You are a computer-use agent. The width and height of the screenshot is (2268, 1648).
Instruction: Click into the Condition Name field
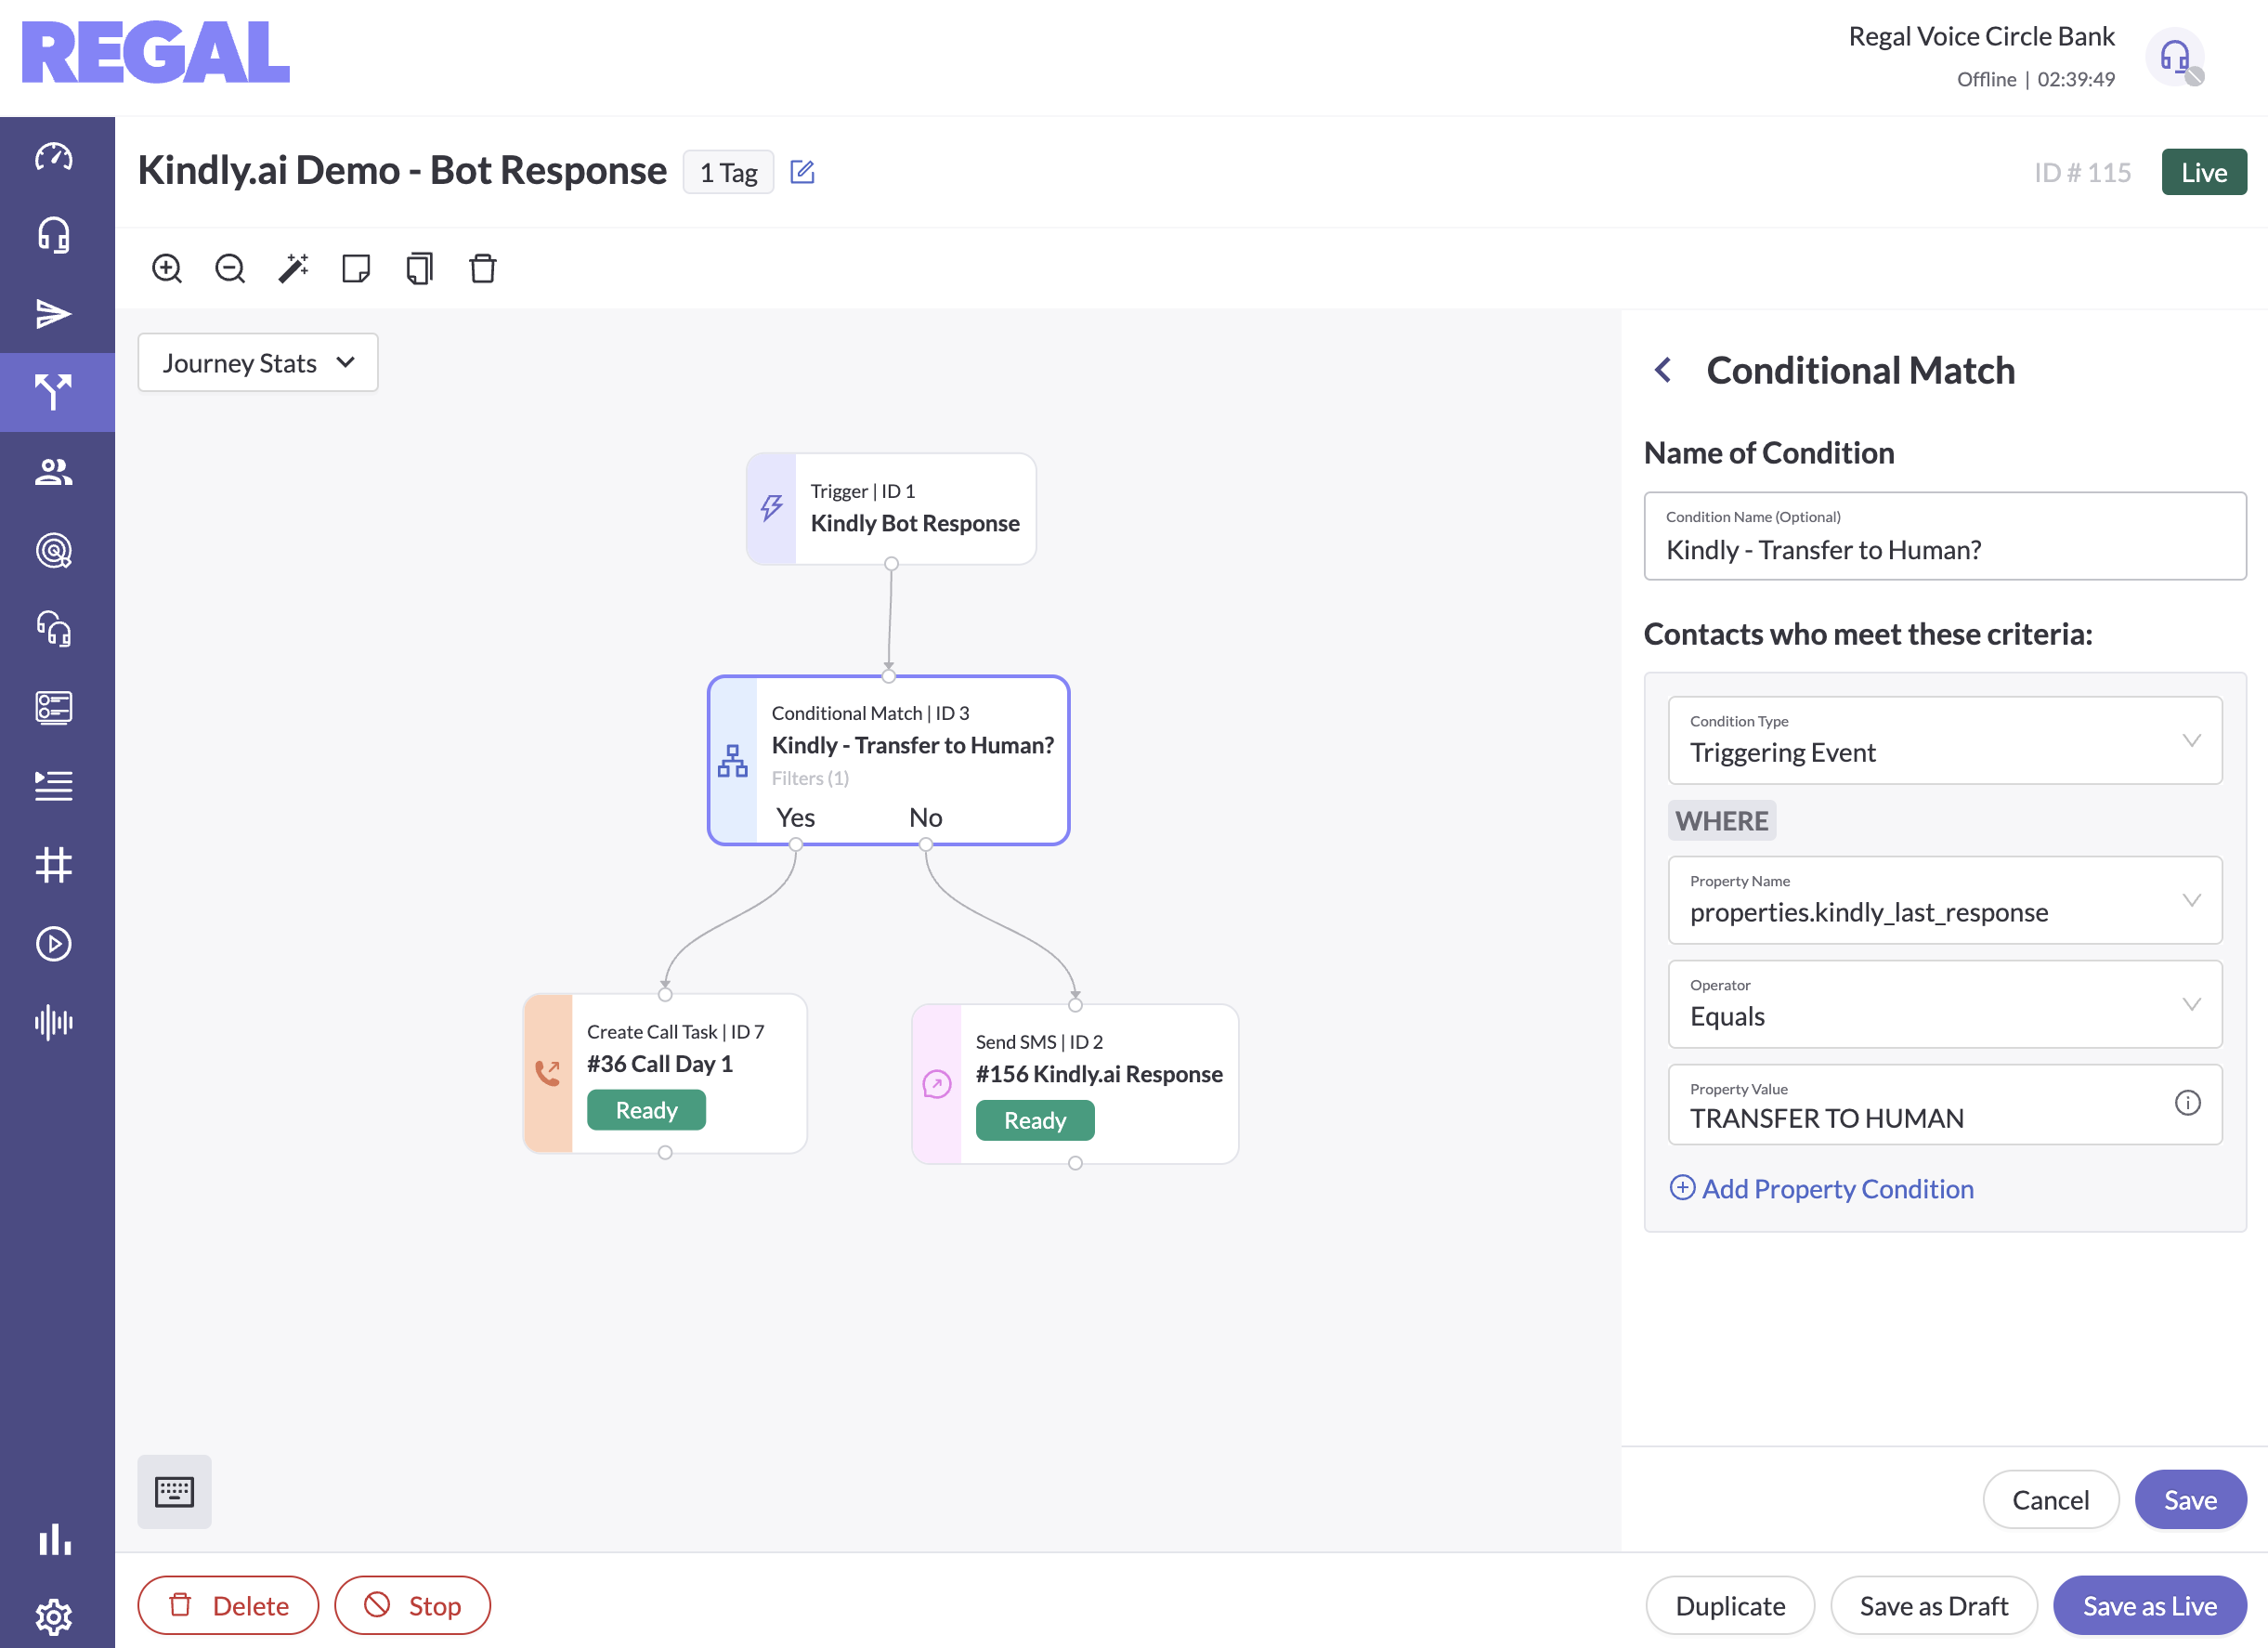pyautogui.click(x=1944, y=536)
